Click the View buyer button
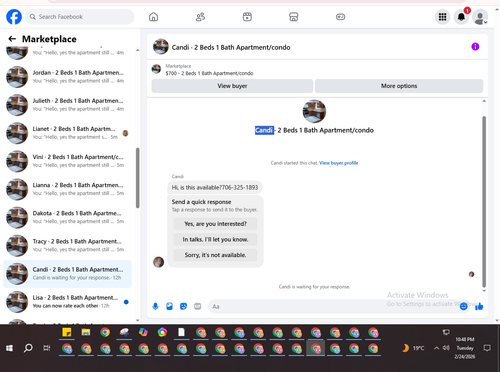500x372 pixels. [x=232, y=86]
